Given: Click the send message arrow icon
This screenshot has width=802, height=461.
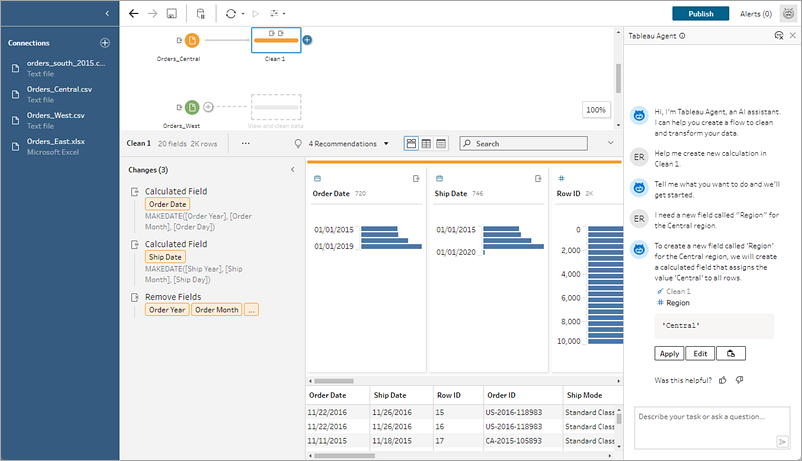Looking at the screenshot, I should pyautogui.click(x=782, y=441).
